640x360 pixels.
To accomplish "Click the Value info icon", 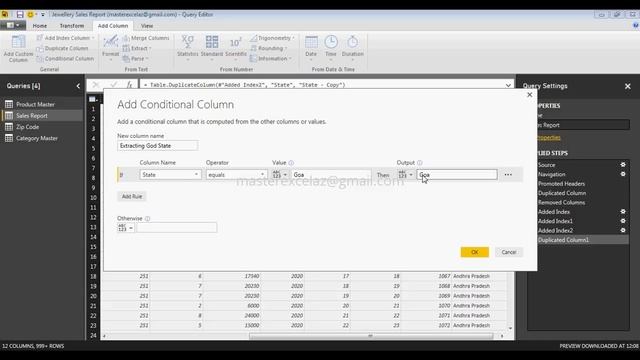I will [x=291, y=163].
